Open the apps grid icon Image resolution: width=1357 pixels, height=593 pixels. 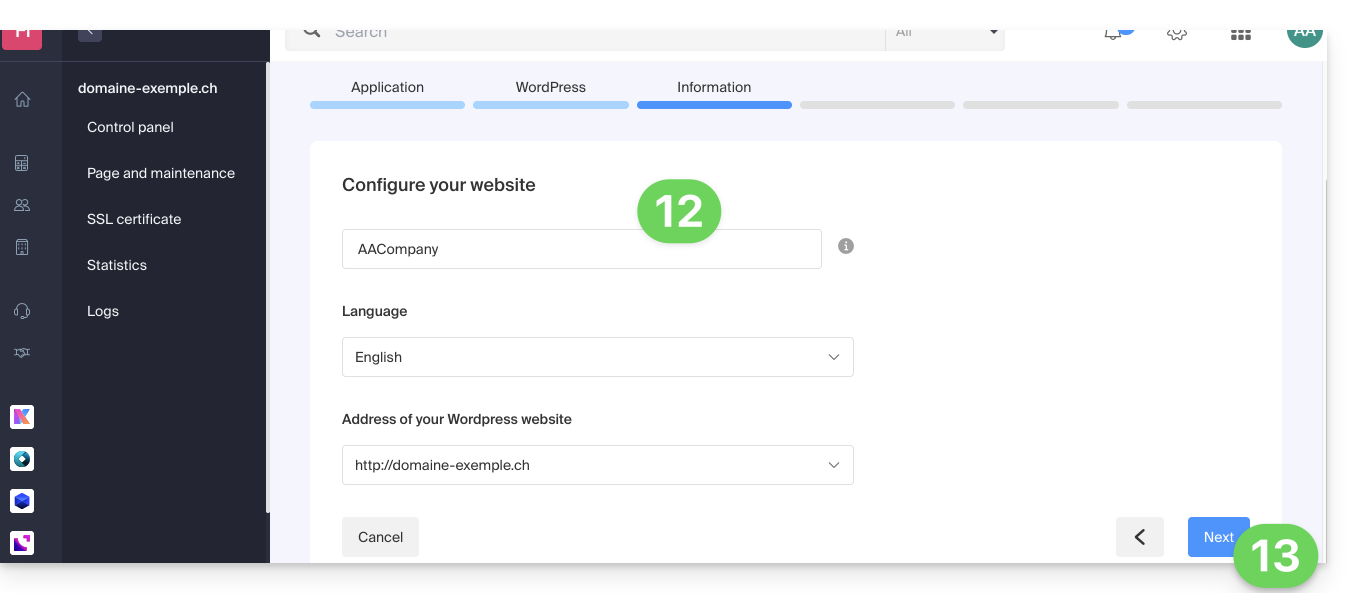point(1241,34)
